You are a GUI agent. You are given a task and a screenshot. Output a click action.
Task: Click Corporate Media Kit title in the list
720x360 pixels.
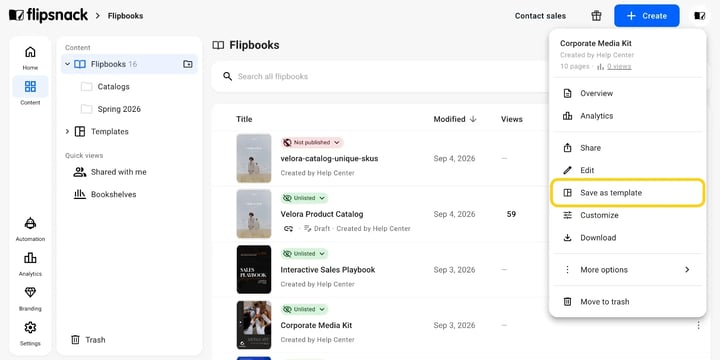[316, 325]
